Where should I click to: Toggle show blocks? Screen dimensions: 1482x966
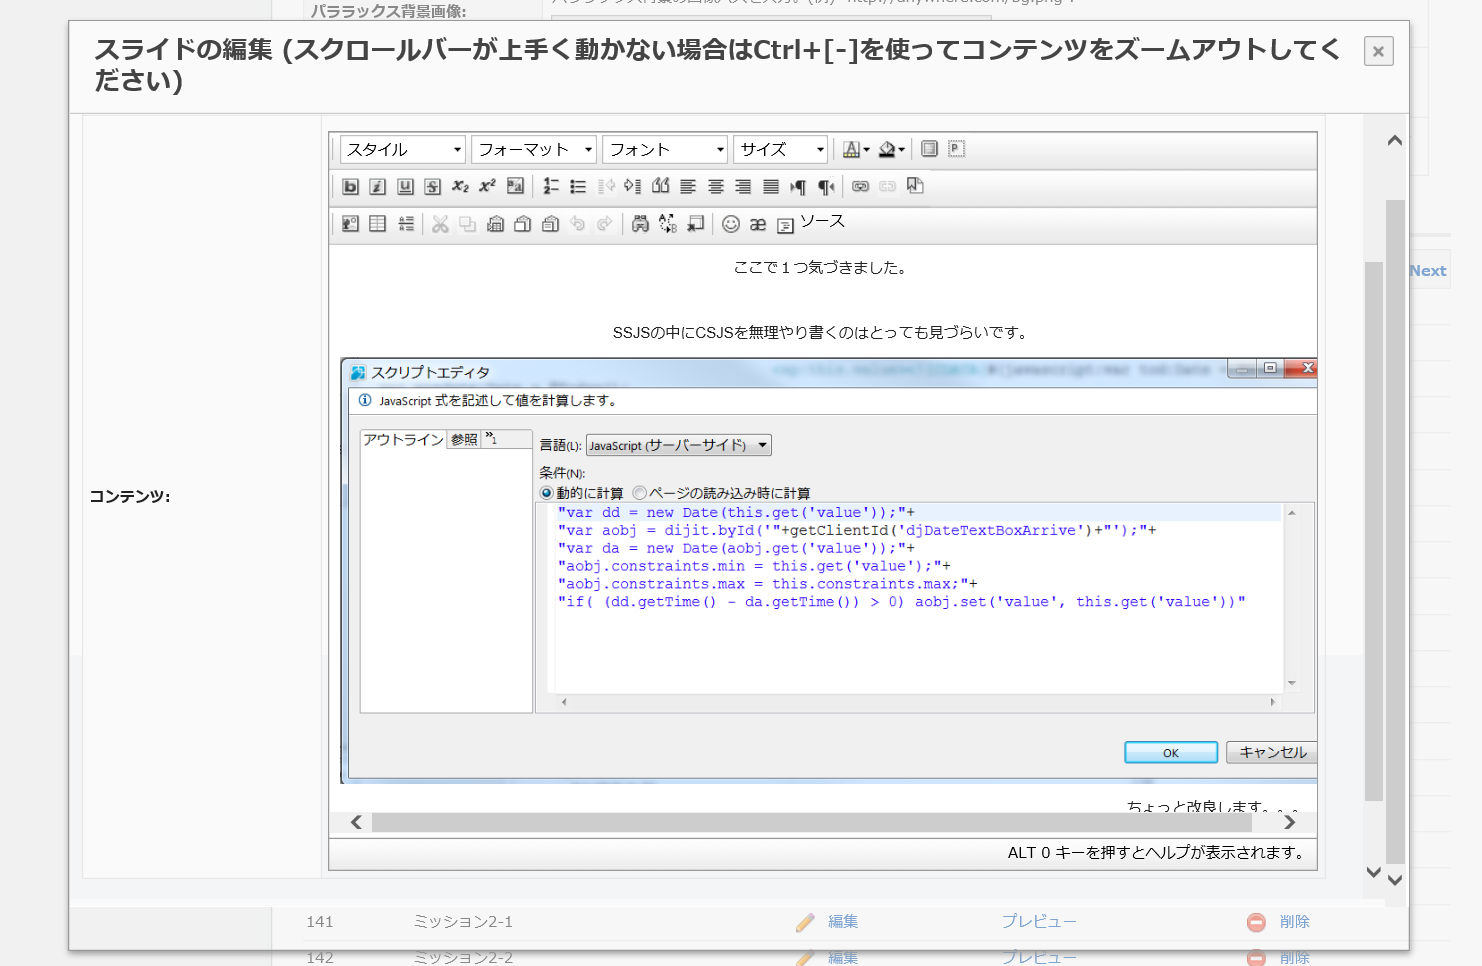(957, 149)
